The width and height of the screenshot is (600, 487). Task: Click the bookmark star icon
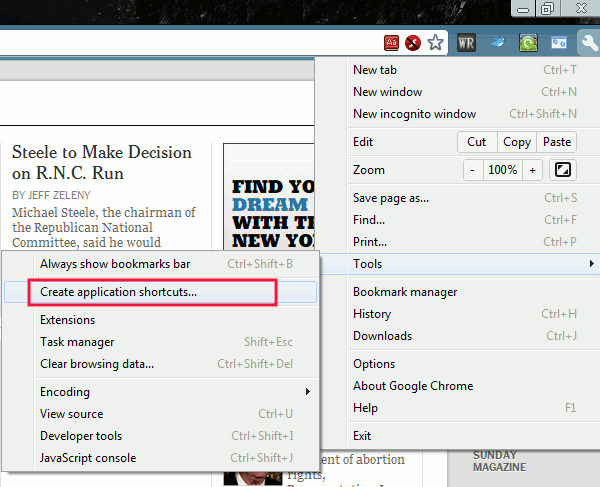435,42
